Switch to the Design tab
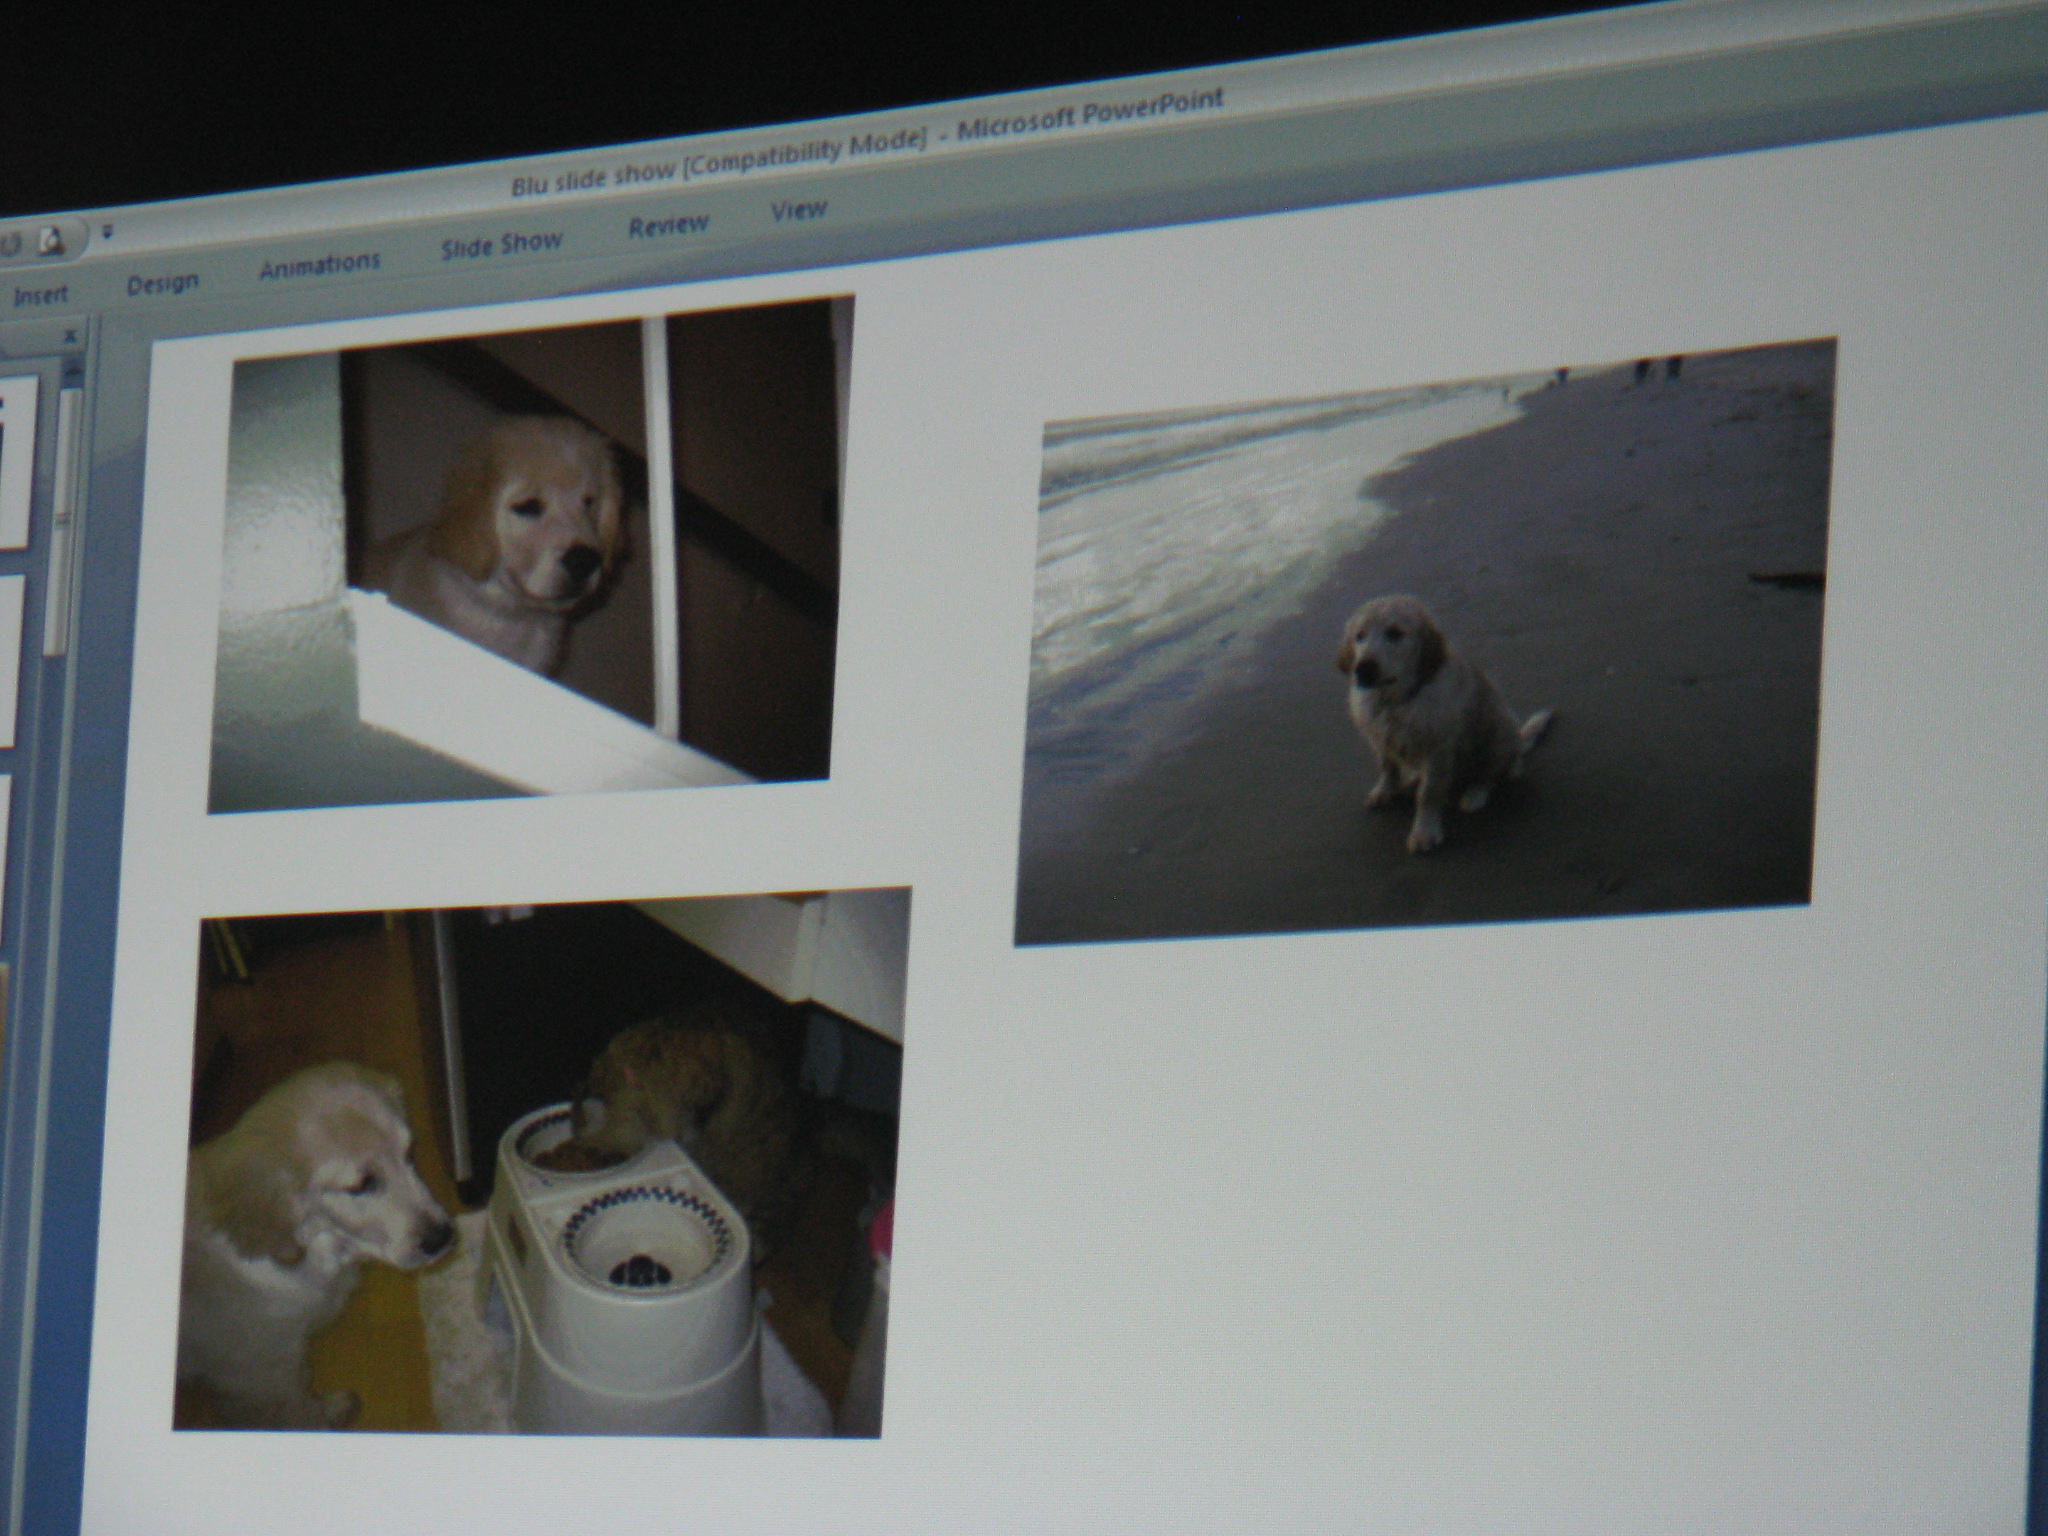Screen dimensions: 2048x1536 (162, 284)
